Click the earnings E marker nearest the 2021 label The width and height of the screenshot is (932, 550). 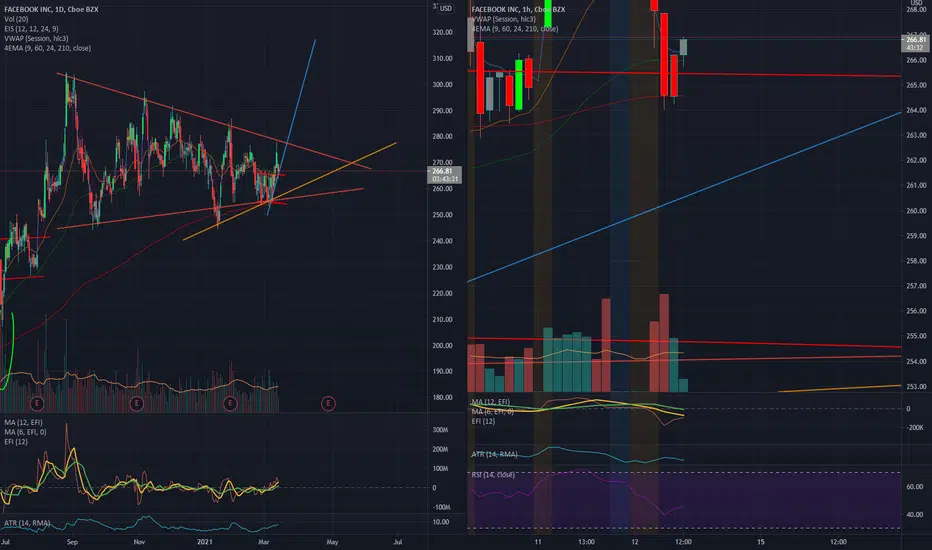point(230,404)
